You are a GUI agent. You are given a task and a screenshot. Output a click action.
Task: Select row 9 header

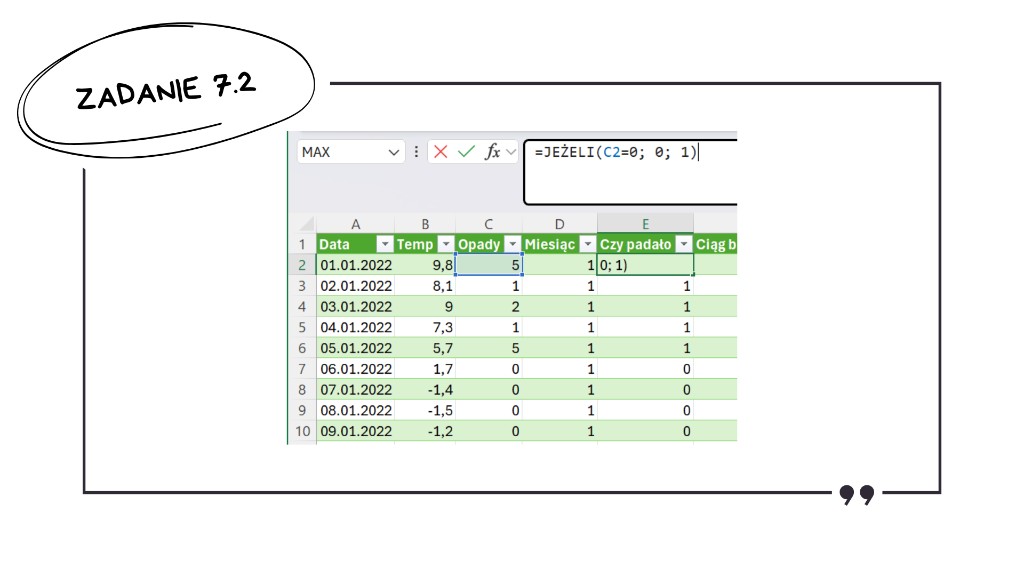click(x=302, y=411)
